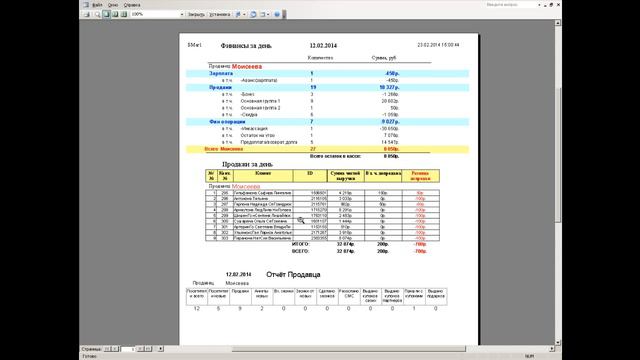Go to the last page navigation button
The image size is (640, 360).
(149, 349)
